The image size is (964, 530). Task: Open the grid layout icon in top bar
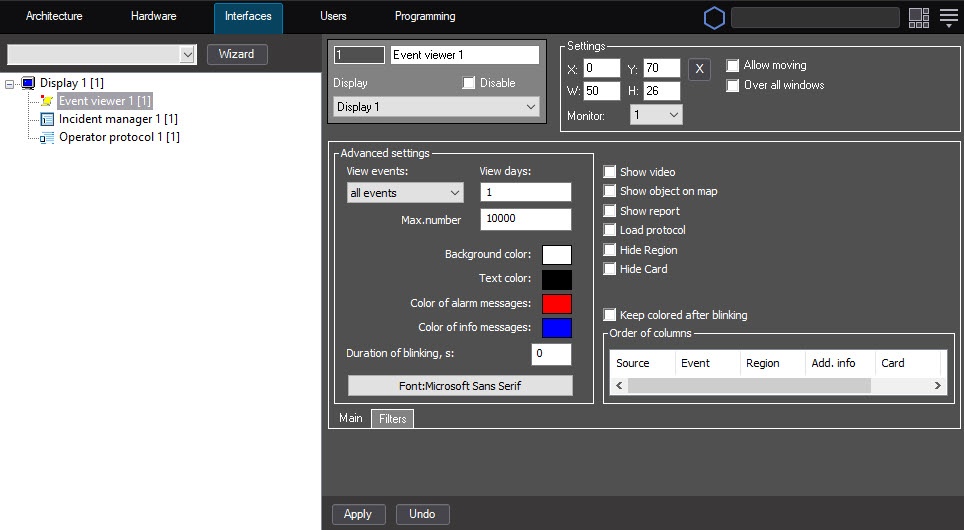tap(918, 17)
